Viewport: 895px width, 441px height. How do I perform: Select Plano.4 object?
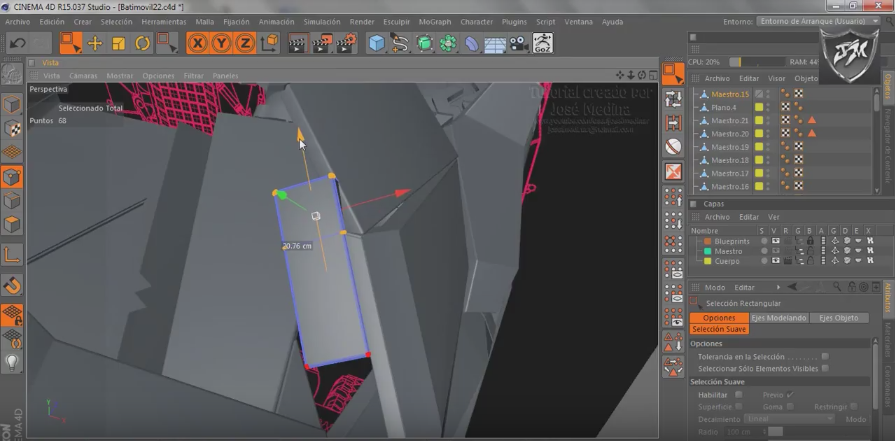pos(724,107)
